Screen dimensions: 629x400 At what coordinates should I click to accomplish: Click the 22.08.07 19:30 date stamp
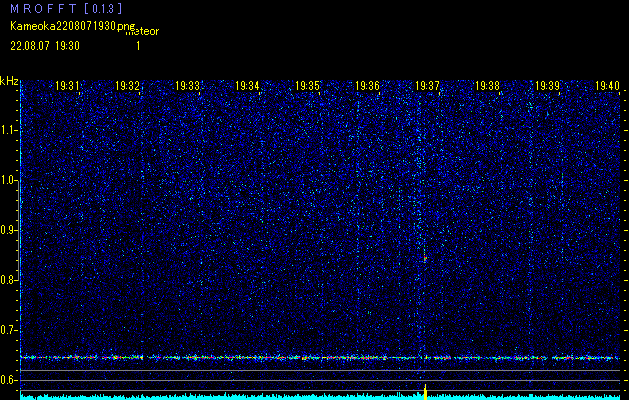click(x=45, y=46)
